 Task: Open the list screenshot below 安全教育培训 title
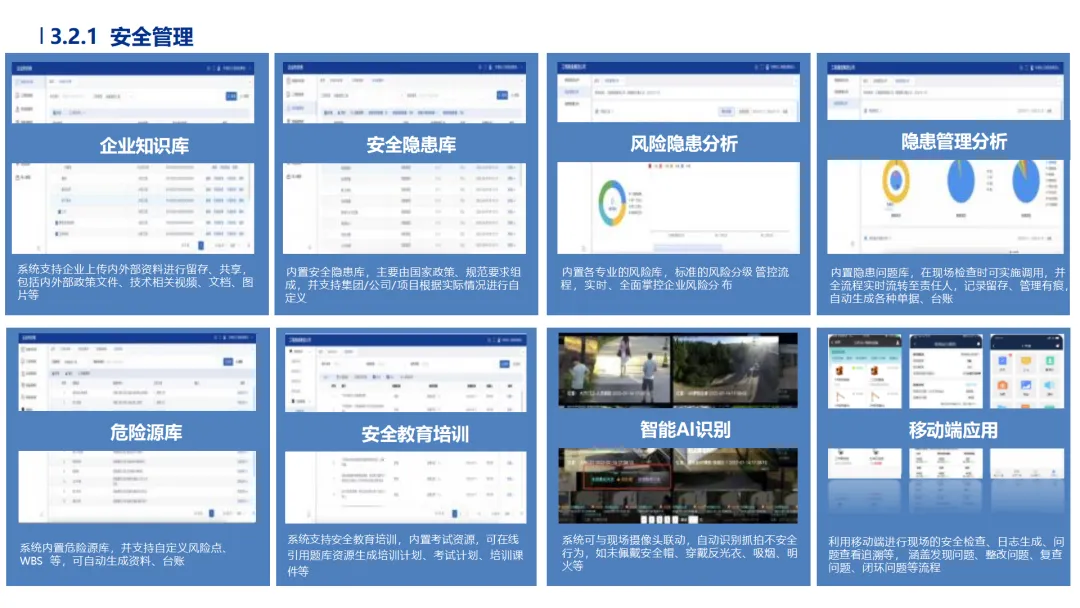(406, 488)
